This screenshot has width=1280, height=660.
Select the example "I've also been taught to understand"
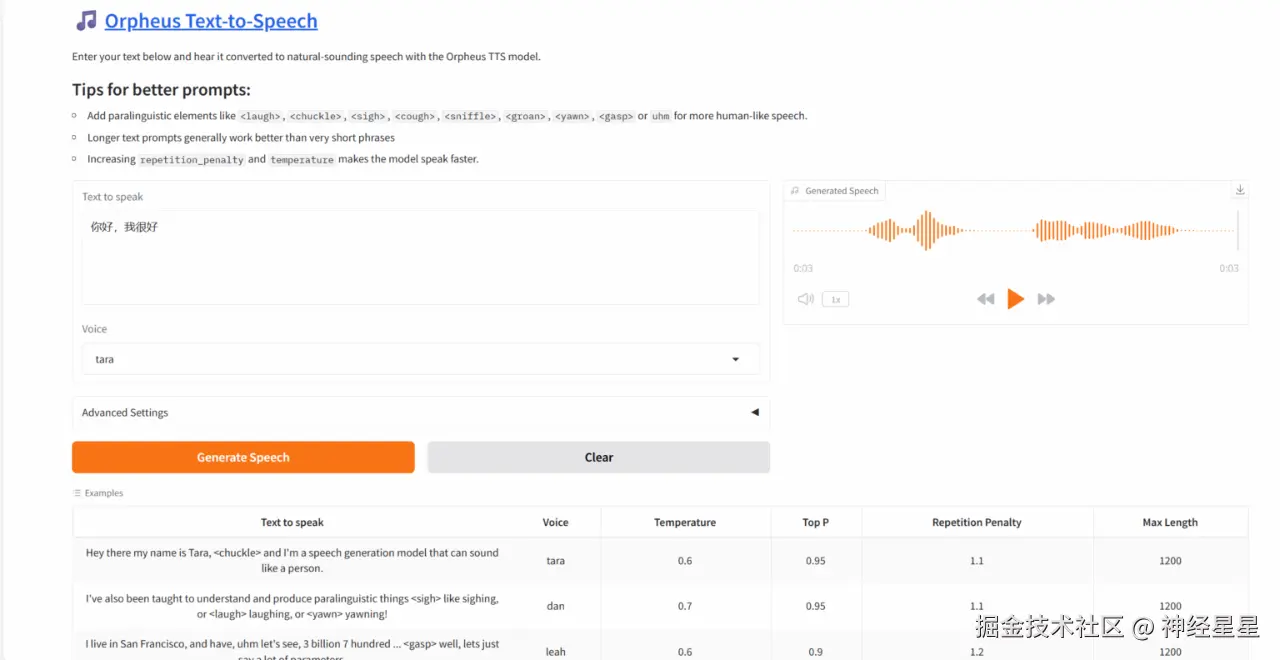pyautogui.click(x=660, y=606)
